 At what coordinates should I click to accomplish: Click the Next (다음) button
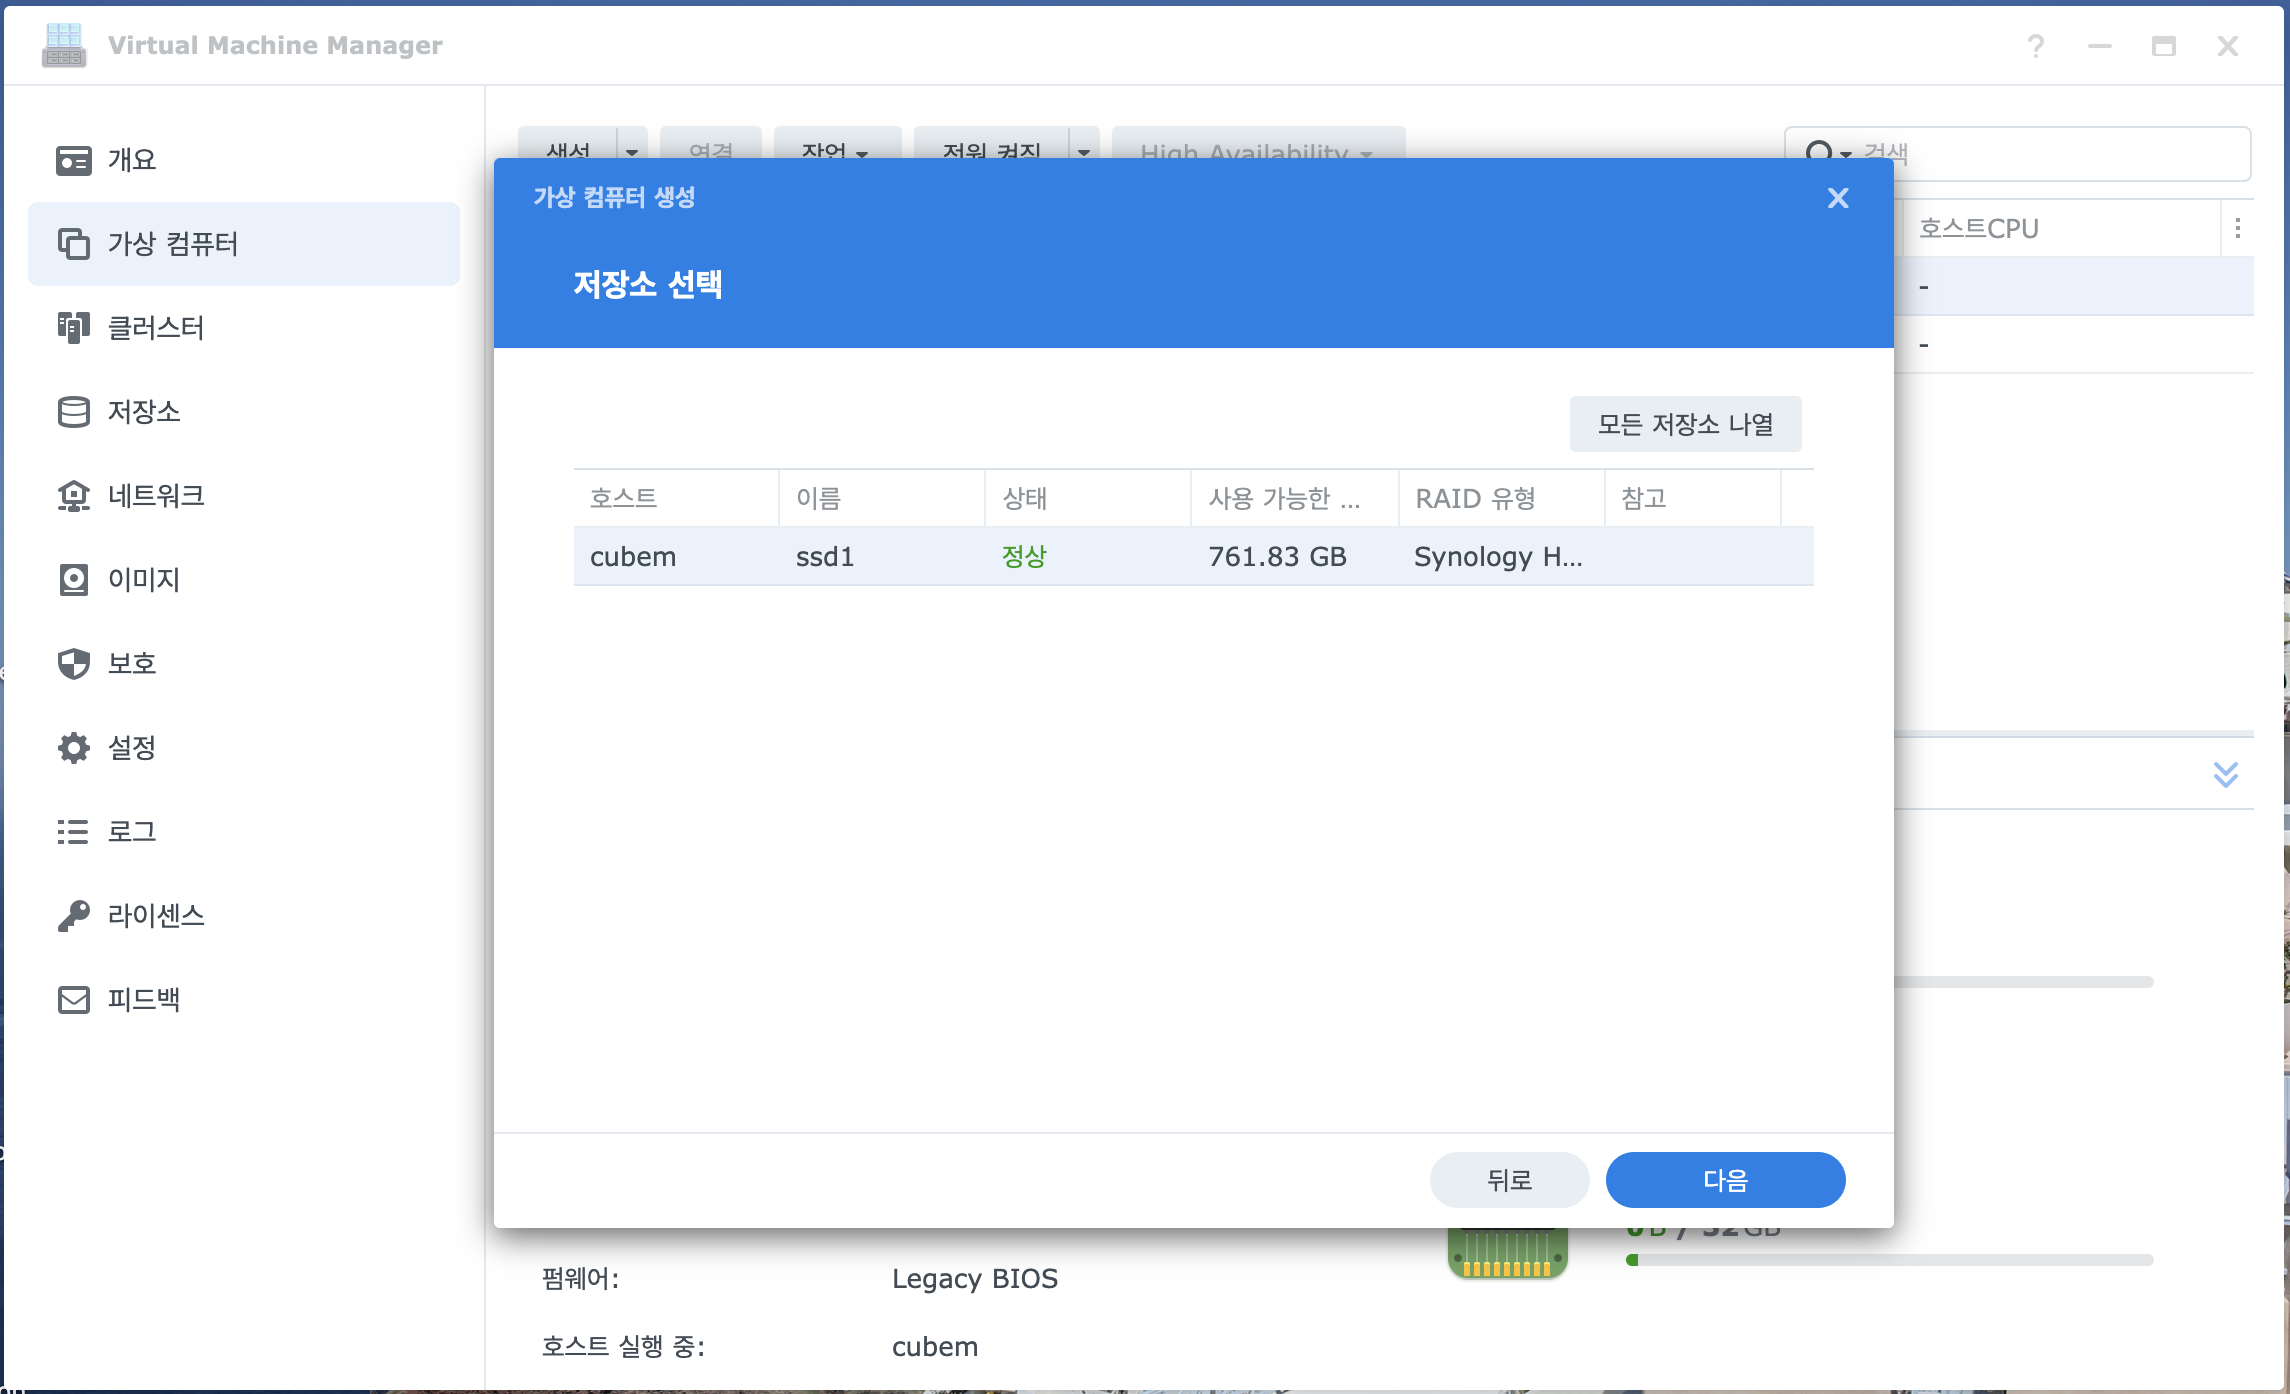point(1725,1180)
